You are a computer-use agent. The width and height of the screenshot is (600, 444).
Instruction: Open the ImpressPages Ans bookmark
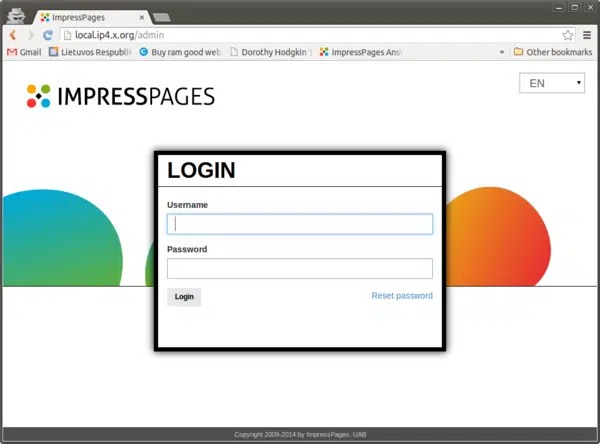coord(361,52)
